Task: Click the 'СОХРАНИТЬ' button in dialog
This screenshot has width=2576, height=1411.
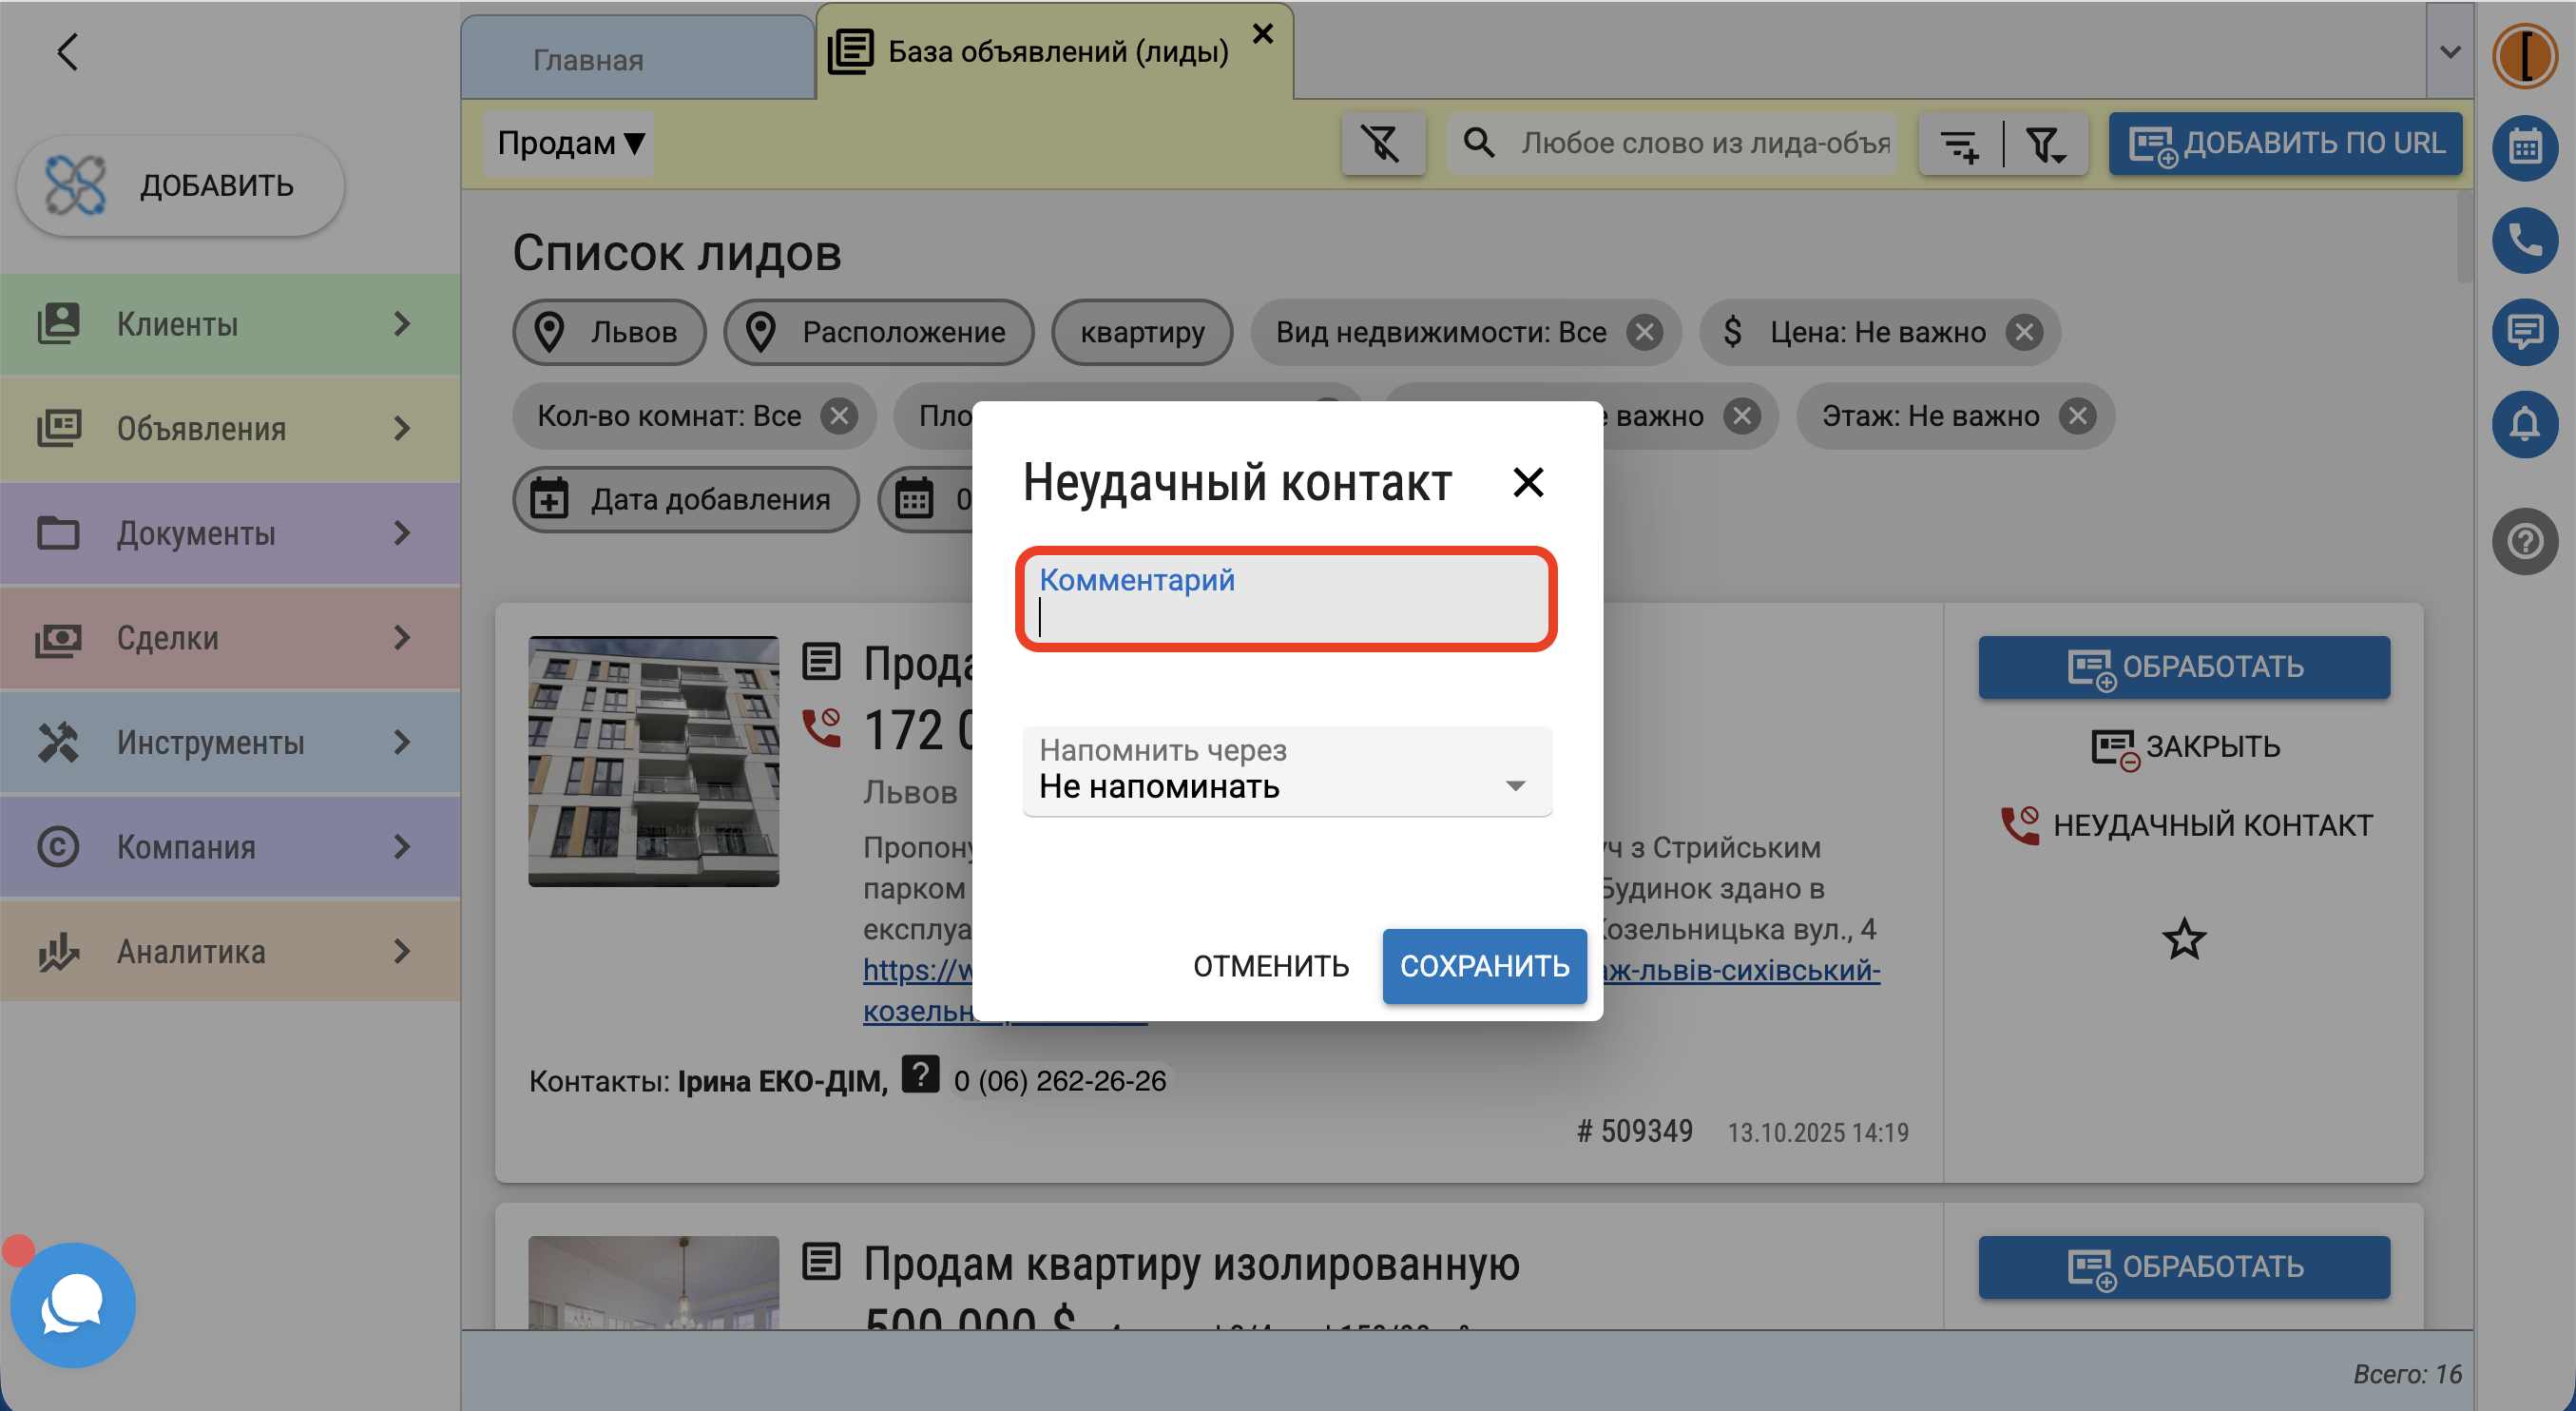Action: [x=1484, y=966]
